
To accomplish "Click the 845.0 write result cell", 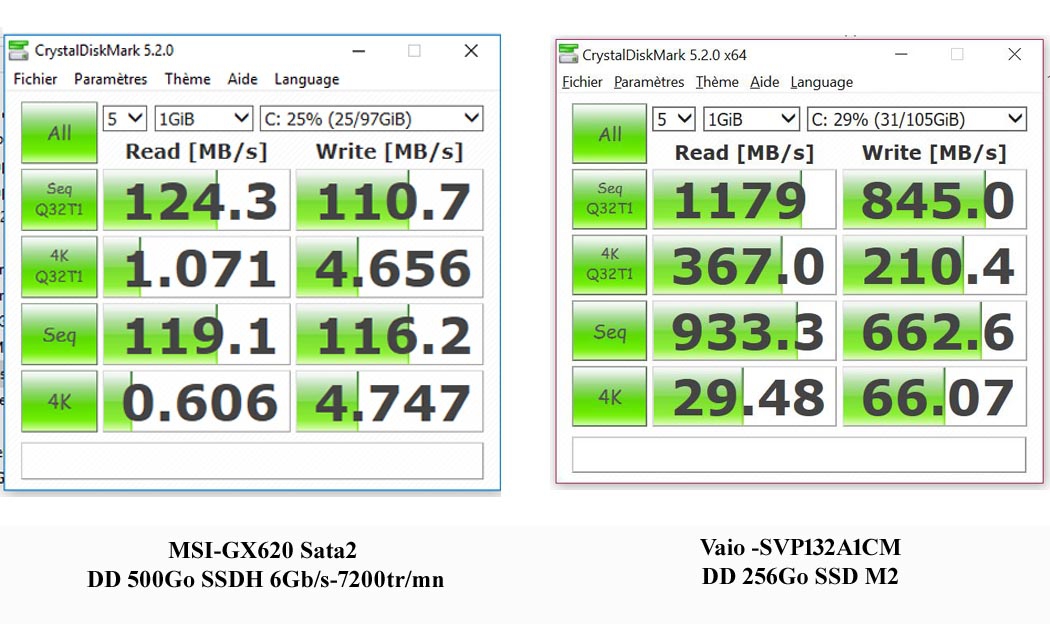I will click(x=934, y=199).
